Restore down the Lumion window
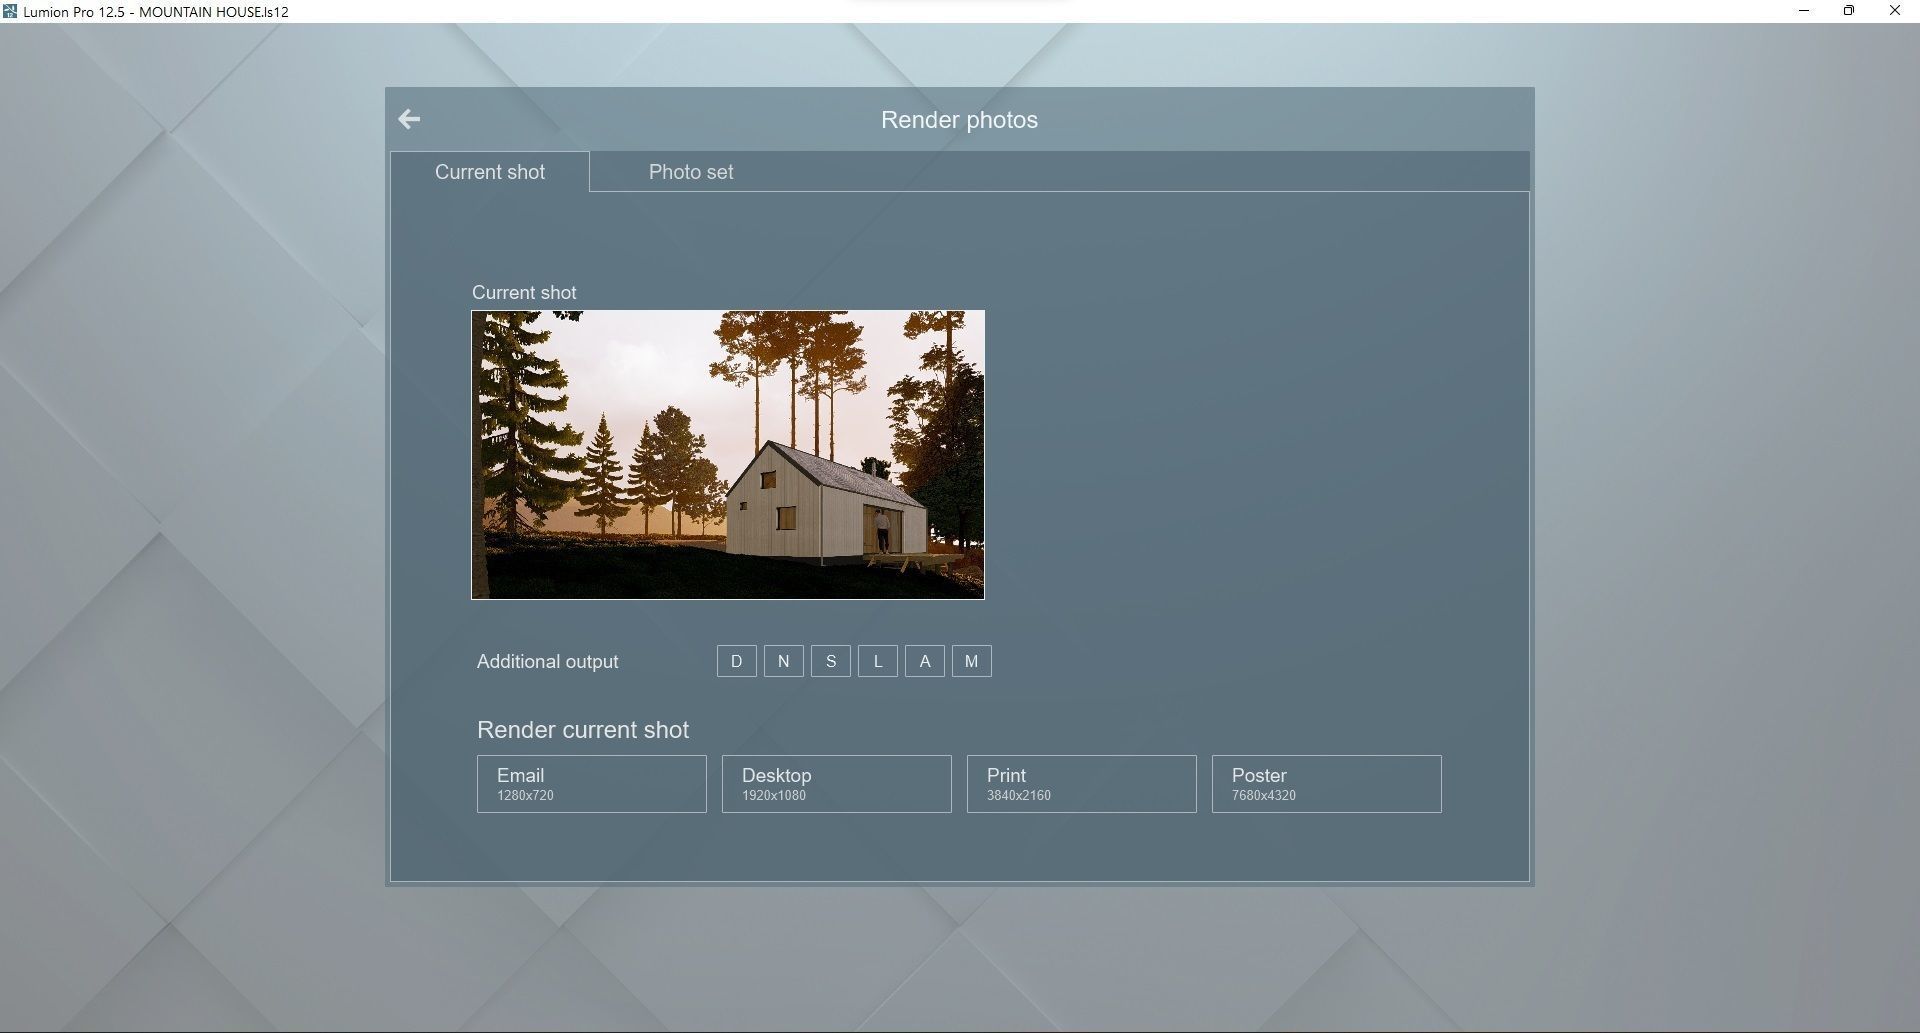1920x1033 pixels. pos(1849,11)
